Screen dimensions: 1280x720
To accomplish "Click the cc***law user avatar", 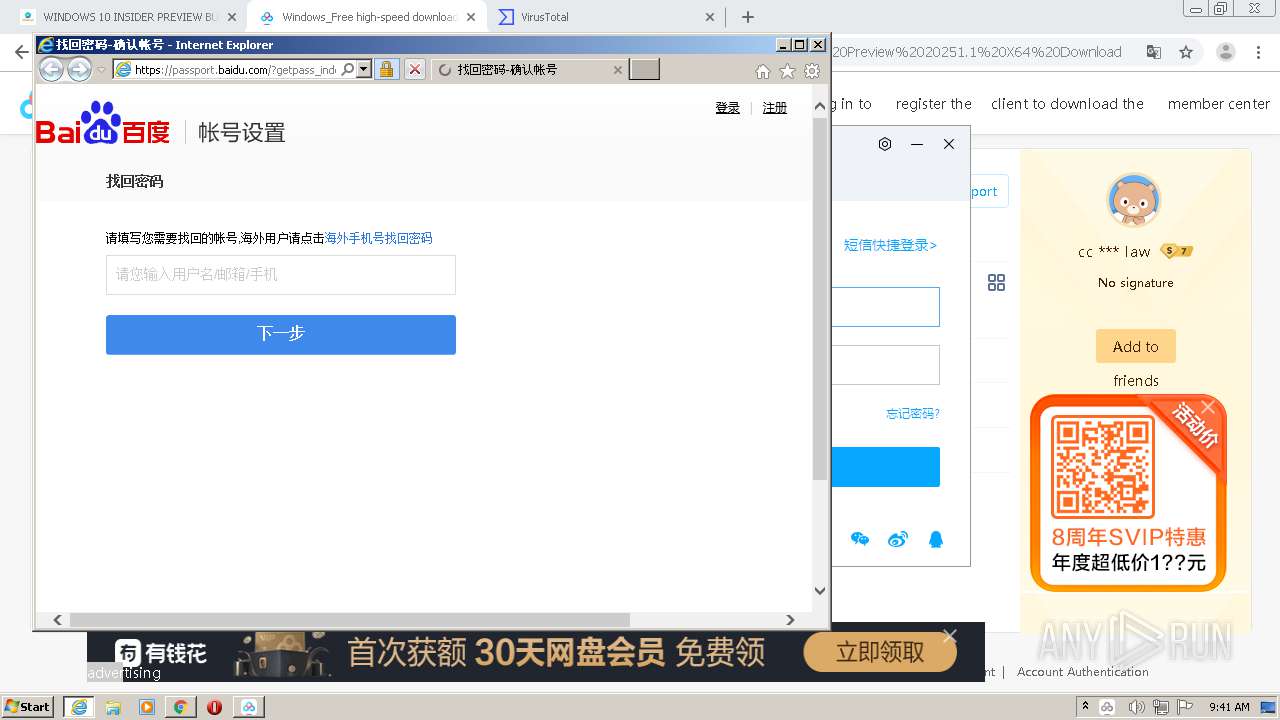I will point(1134,200).
